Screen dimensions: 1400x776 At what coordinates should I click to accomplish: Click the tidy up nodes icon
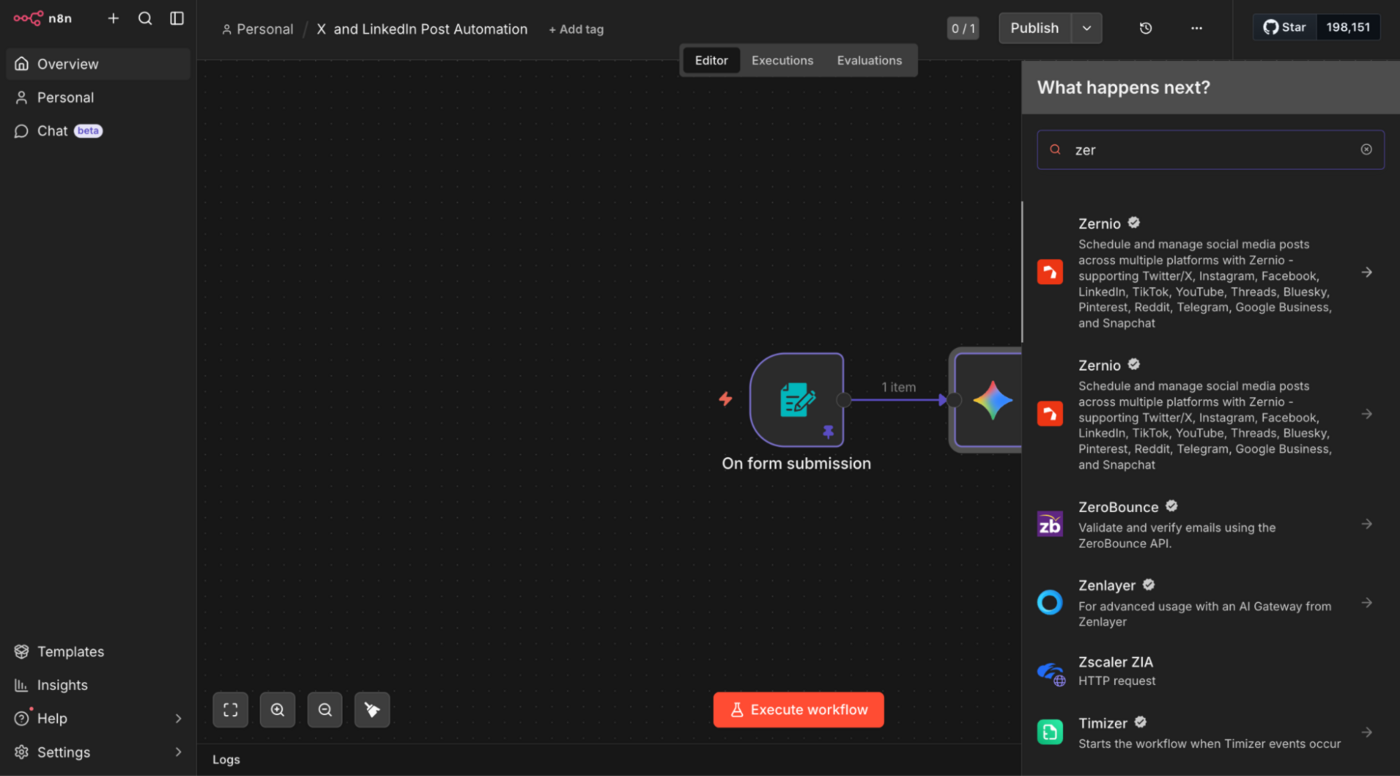click(372, 710)
